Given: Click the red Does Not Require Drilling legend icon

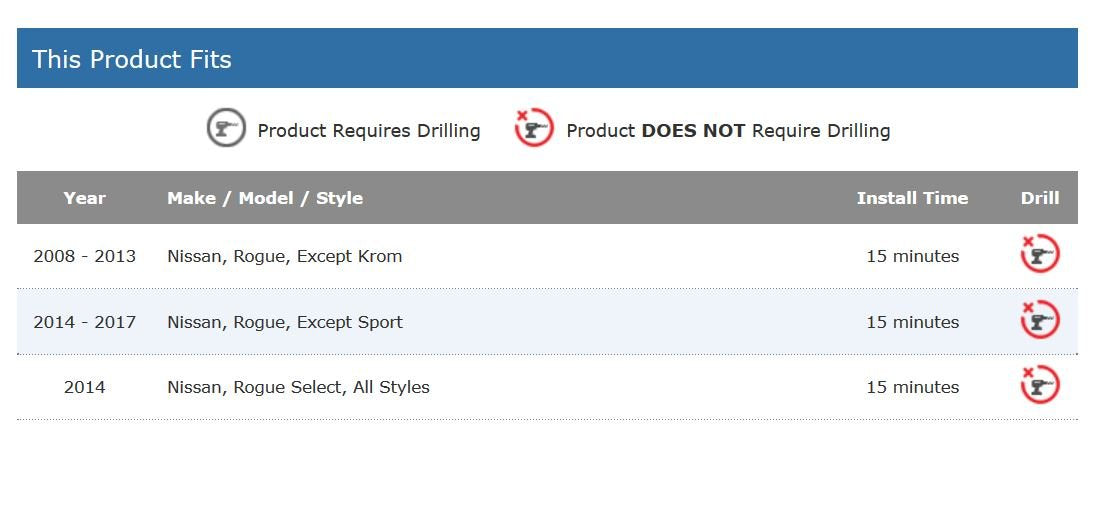Looking at the screenshot, I should click(x=534, y=129).
